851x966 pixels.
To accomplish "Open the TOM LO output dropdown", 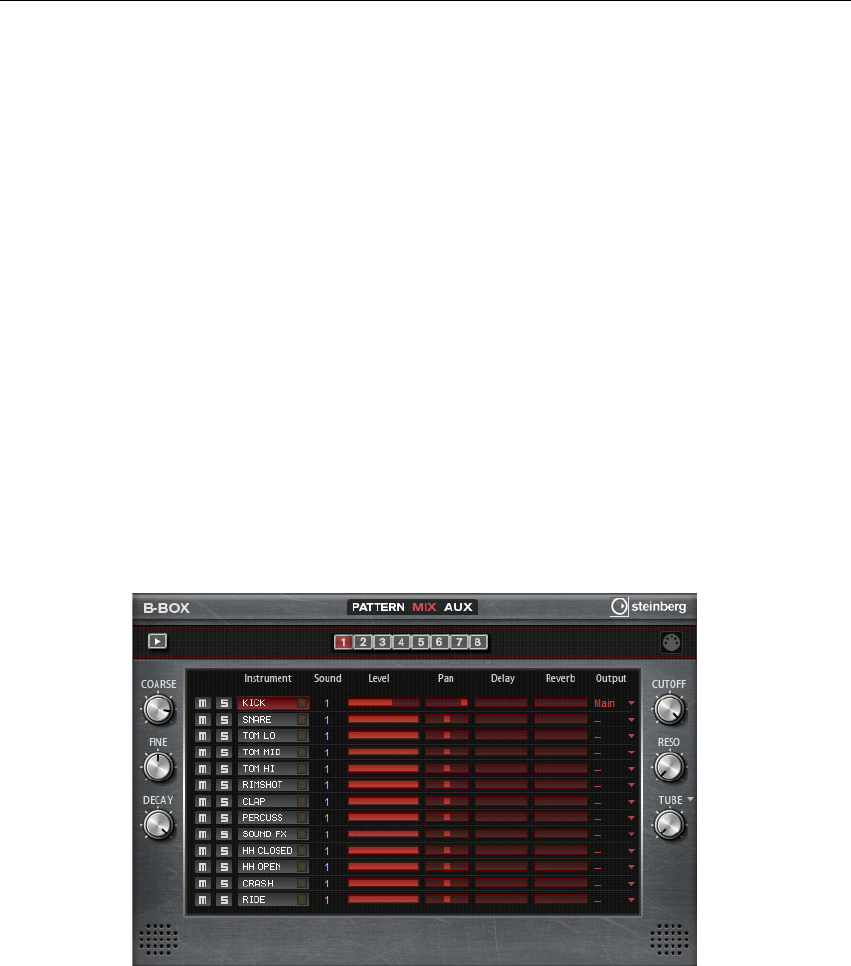I will 631,736.
